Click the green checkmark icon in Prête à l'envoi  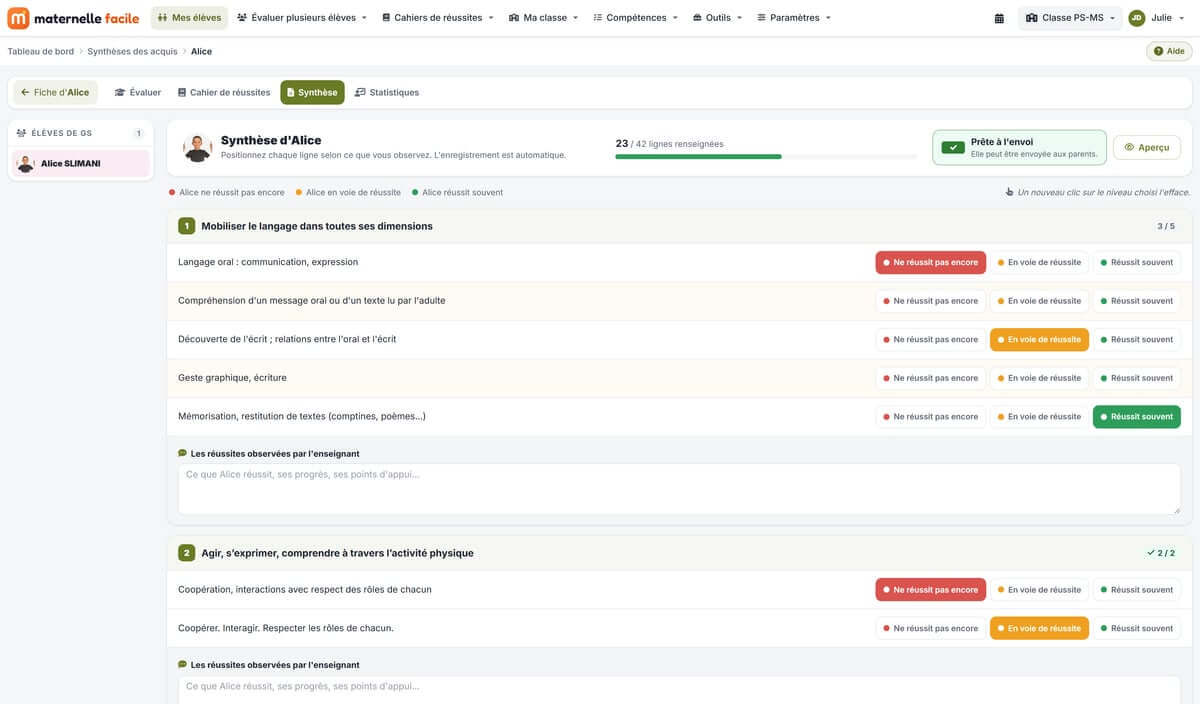pyautogui.click(x=953, y=147)
